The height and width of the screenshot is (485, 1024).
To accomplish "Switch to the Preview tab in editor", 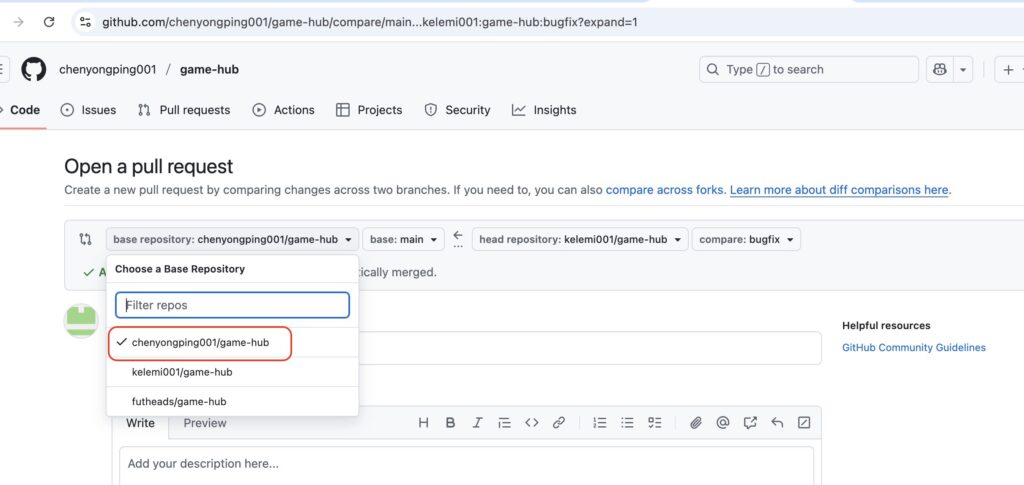I will (205, 423).
